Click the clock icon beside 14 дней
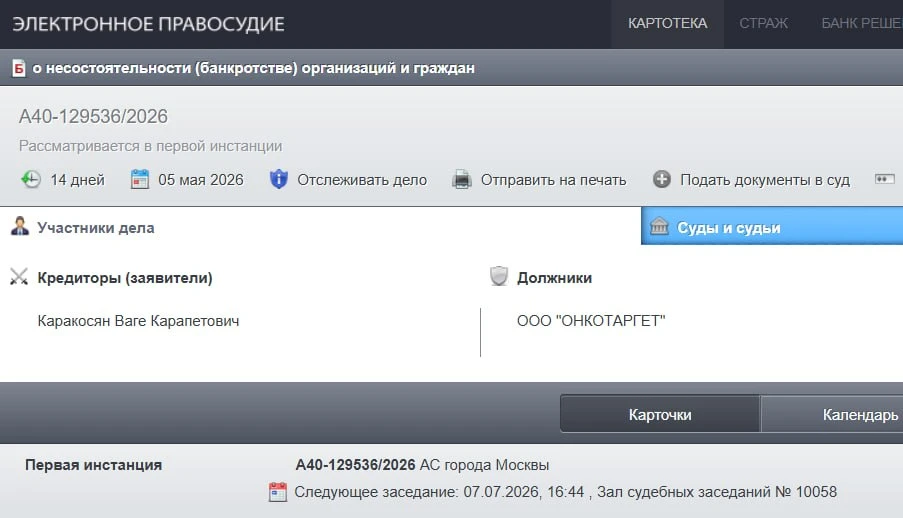Screen dimensions: 903x518 (x=31, y=179)
